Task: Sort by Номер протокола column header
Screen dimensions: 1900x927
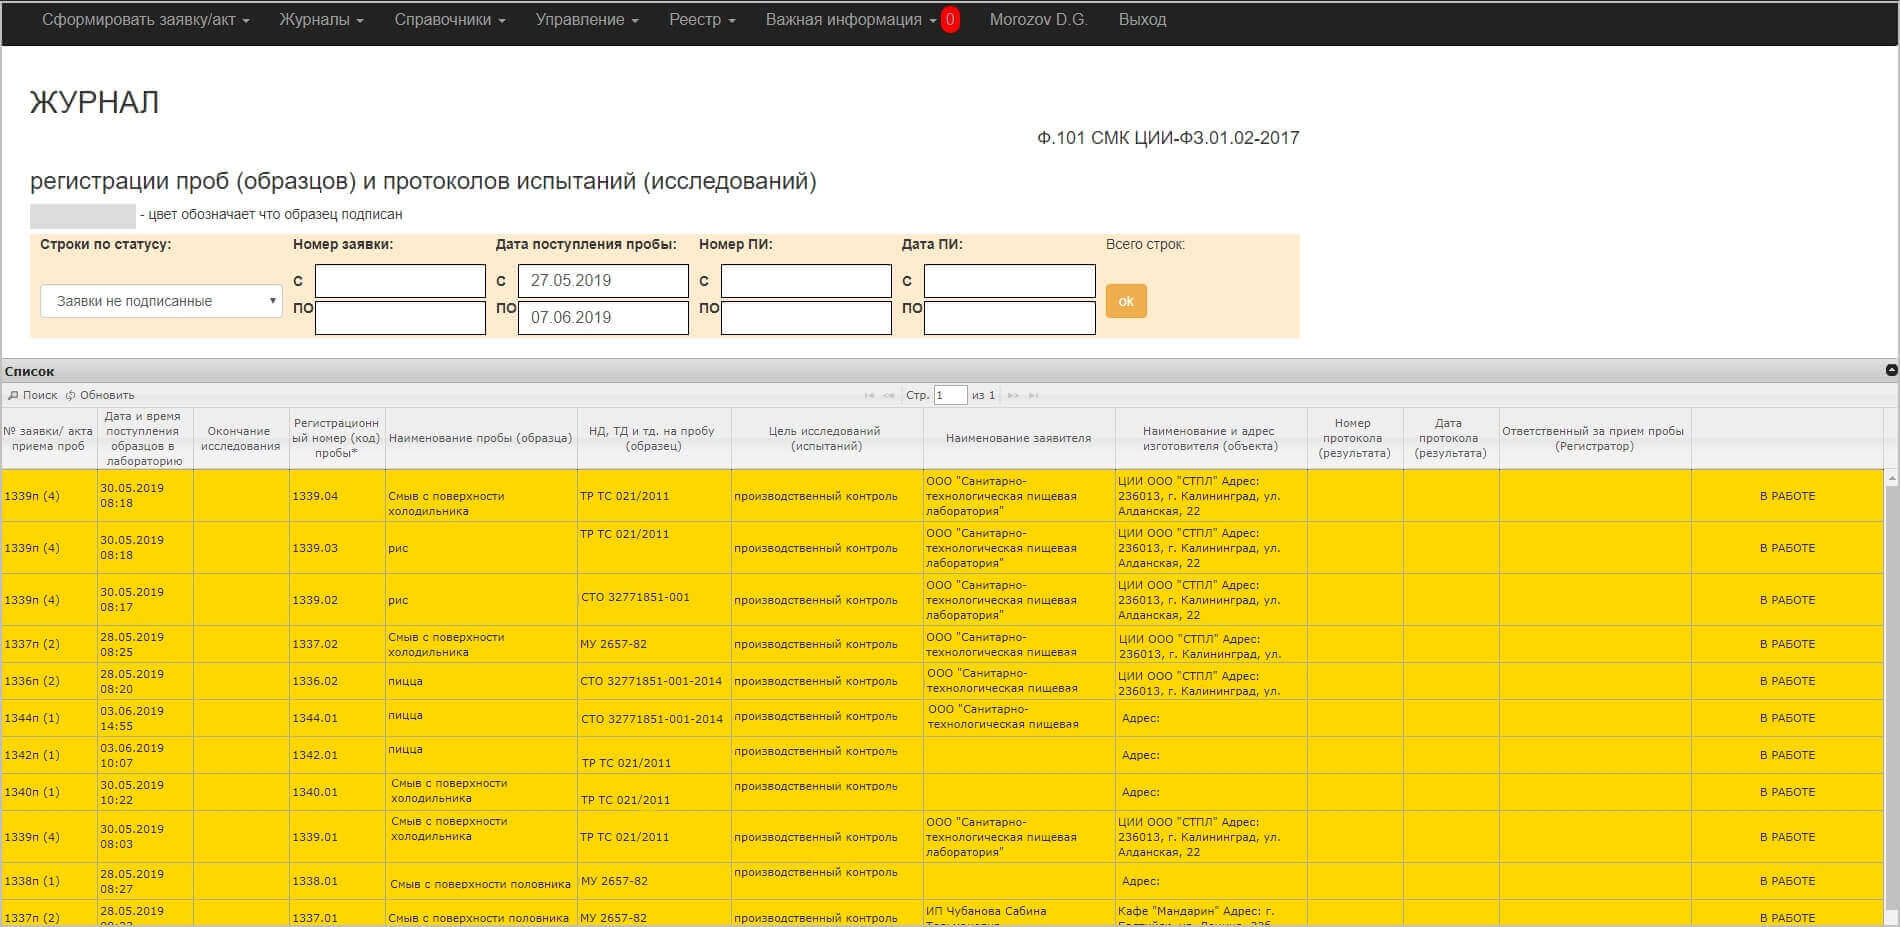Action: [1354, 438]
